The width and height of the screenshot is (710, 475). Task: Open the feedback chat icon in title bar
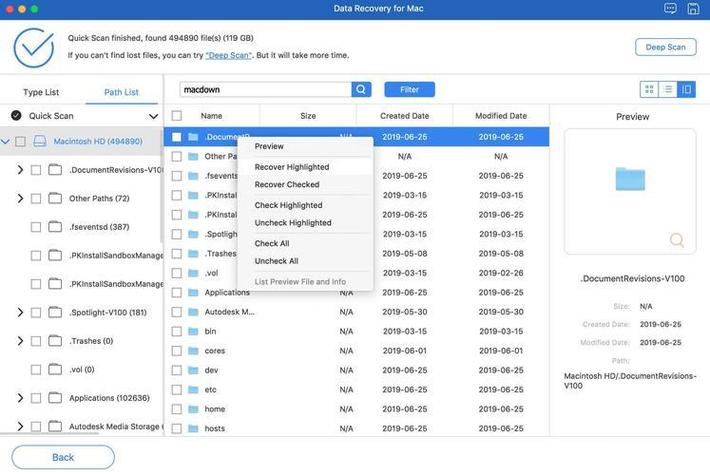(670, 8)
